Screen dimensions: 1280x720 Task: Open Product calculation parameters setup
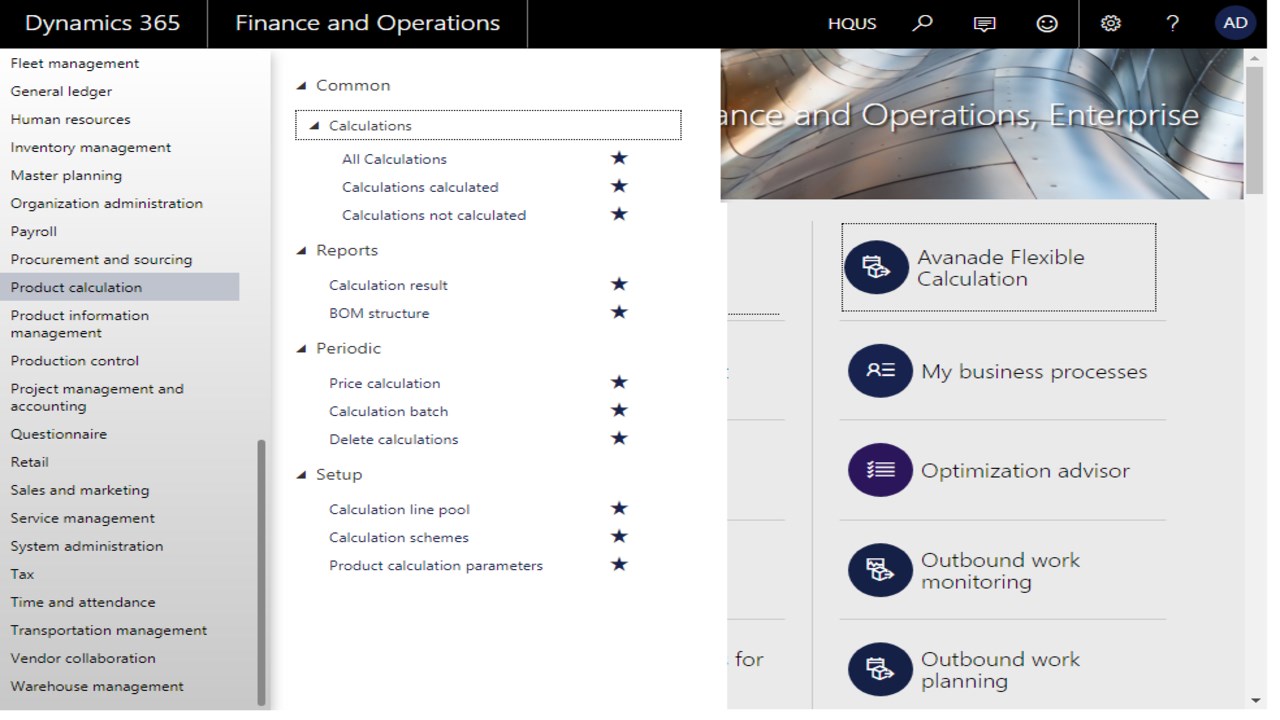[436, 565]
